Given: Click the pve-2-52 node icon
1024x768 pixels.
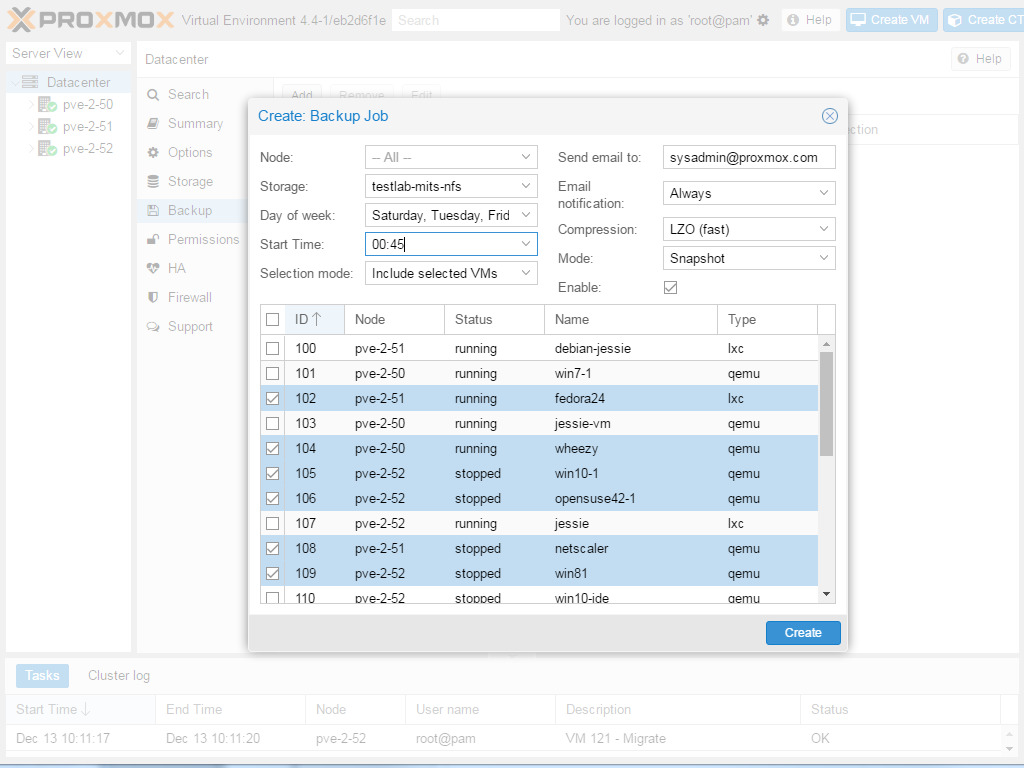Looking at the screenshot, I should (47, 149).
